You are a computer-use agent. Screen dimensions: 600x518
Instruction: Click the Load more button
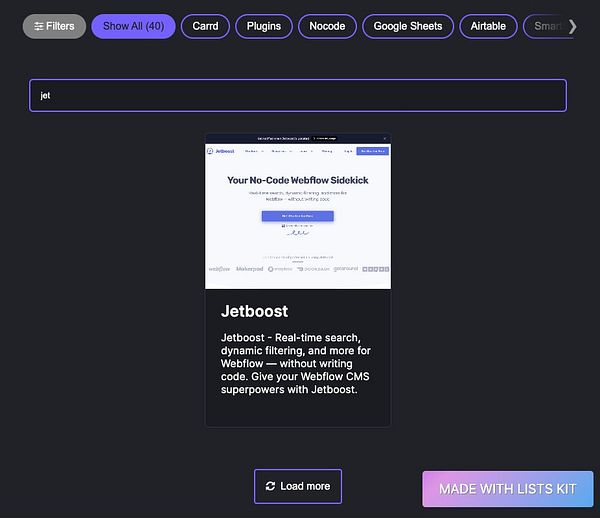(298, 486)
